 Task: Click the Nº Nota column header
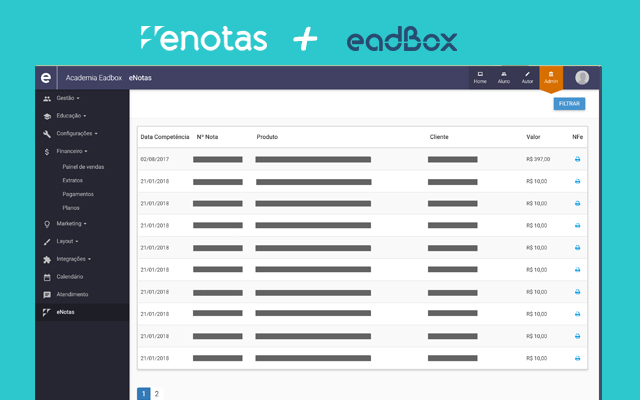click(x=207, y=137)
